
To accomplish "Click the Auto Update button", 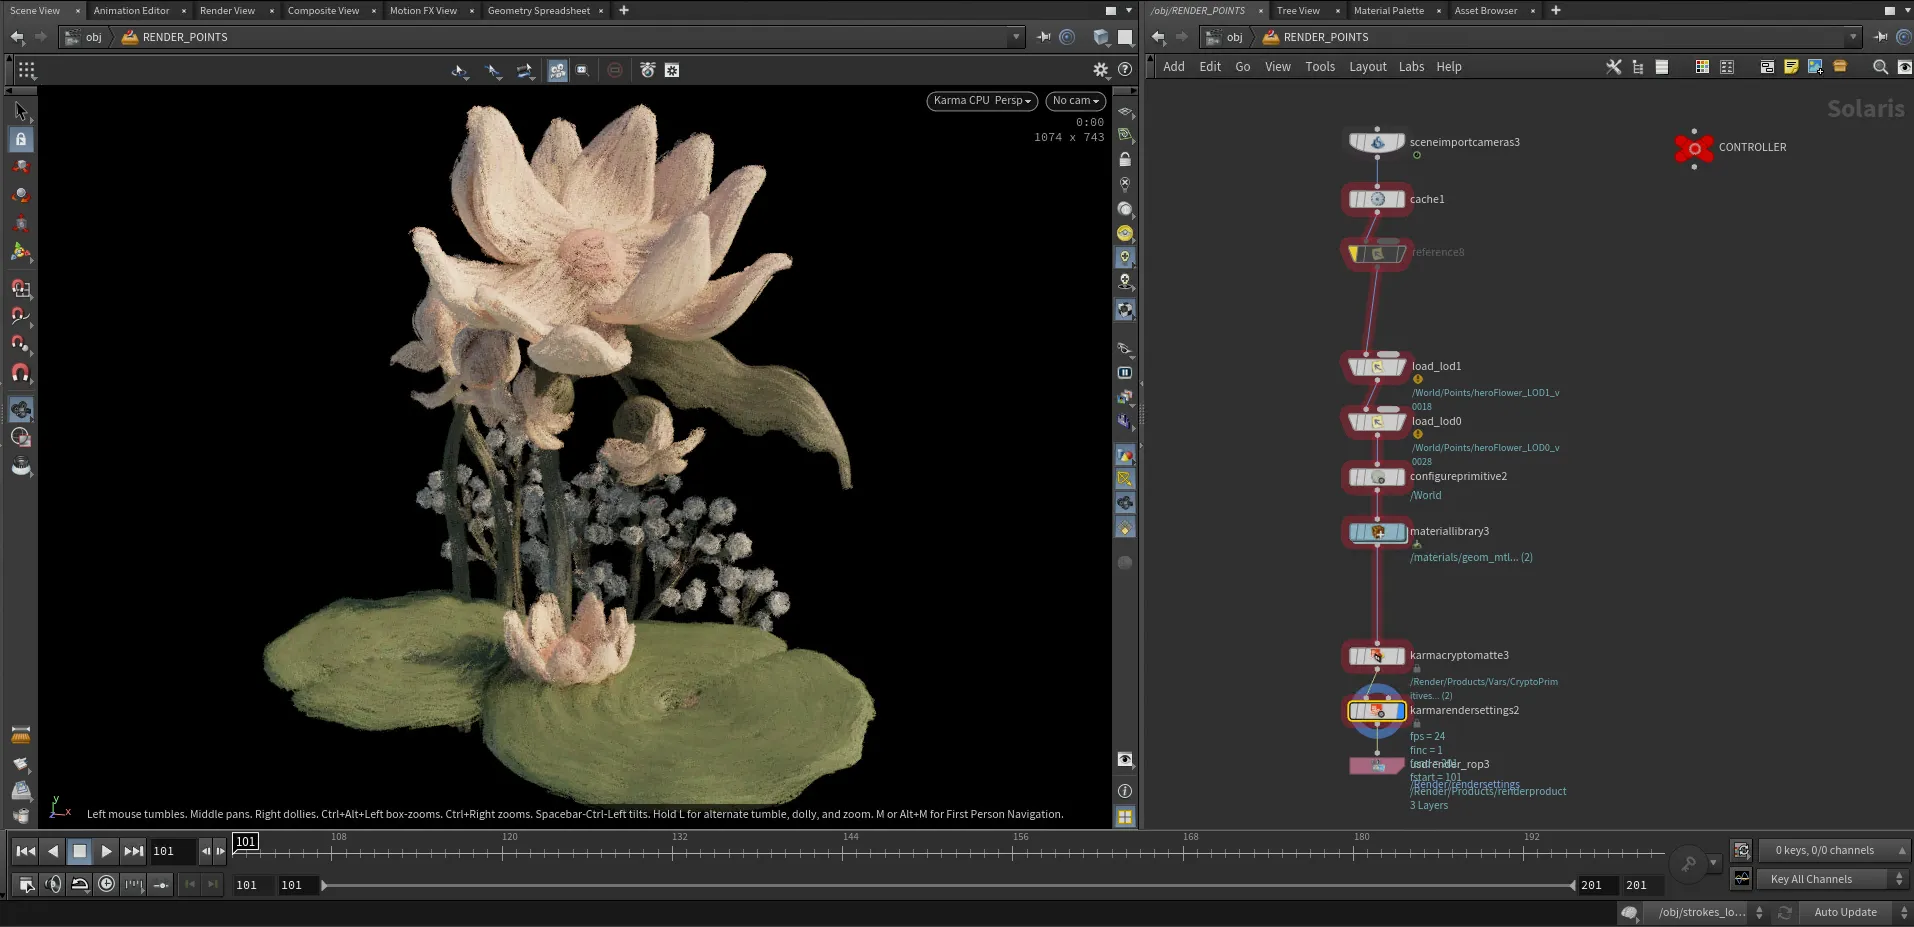I will (x=1845, y=912).
